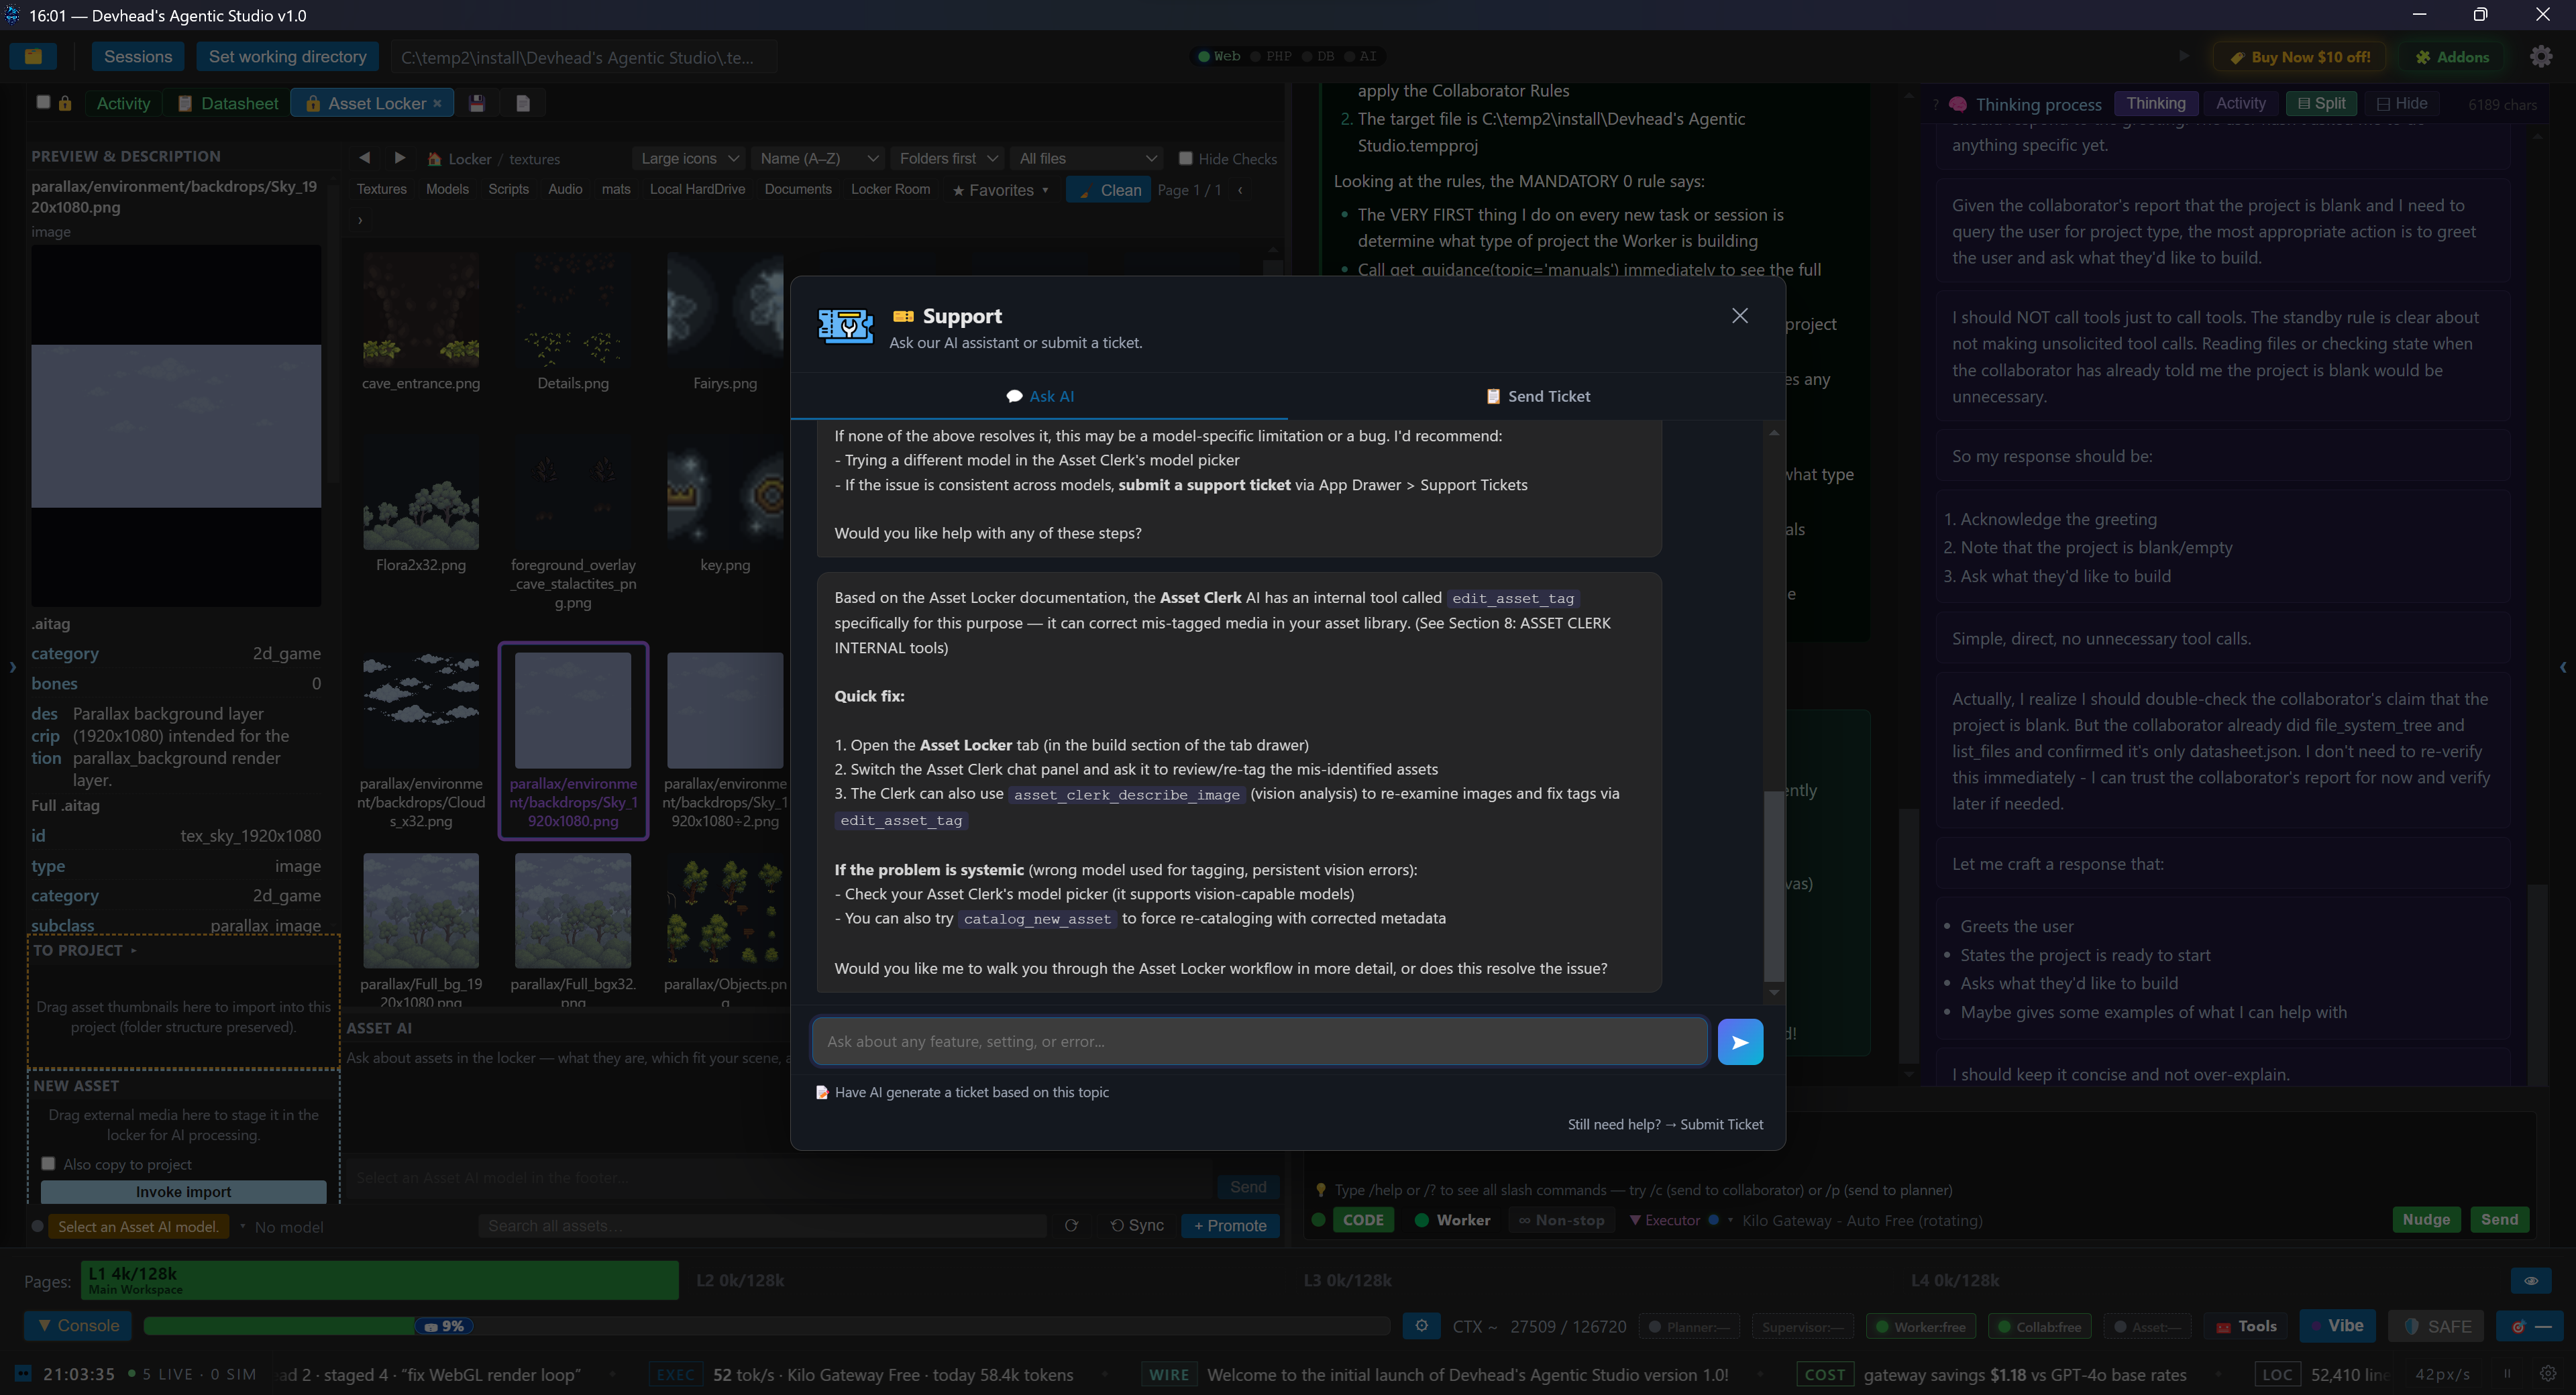Open the Models locker shortcut

pos(447,190)
